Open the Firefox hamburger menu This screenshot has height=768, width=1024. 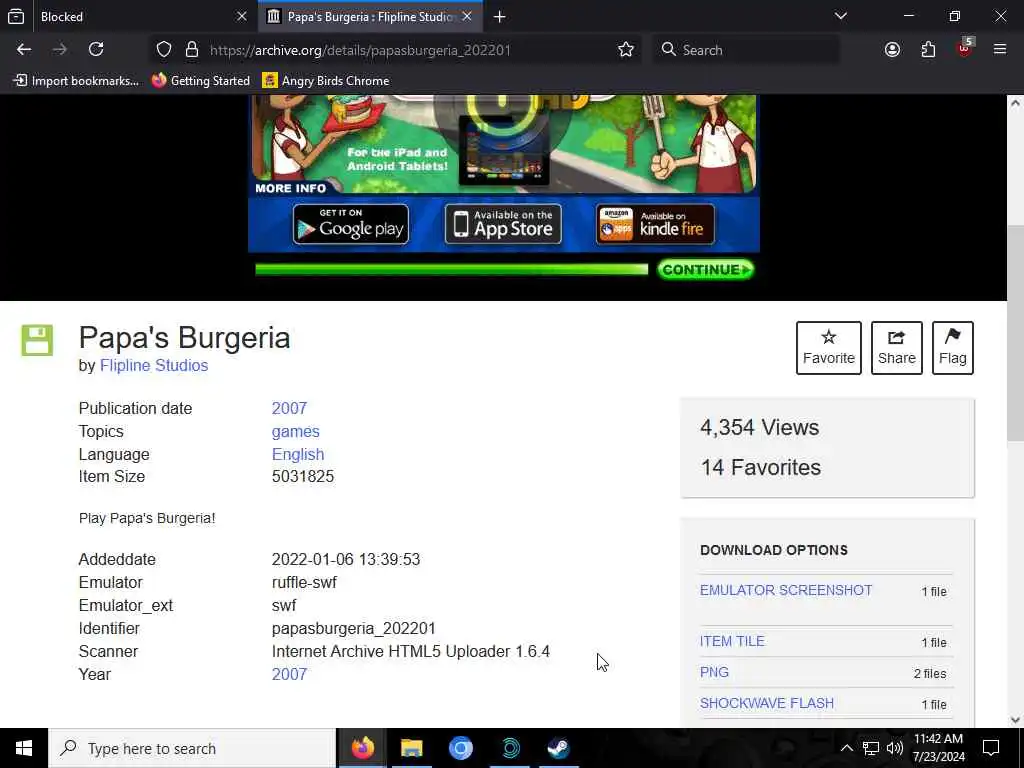click(1000, 50)
